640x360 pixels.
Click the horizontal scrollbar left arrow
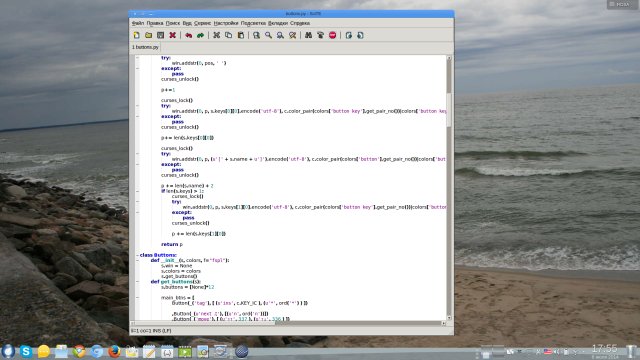[x=133, y=323]
